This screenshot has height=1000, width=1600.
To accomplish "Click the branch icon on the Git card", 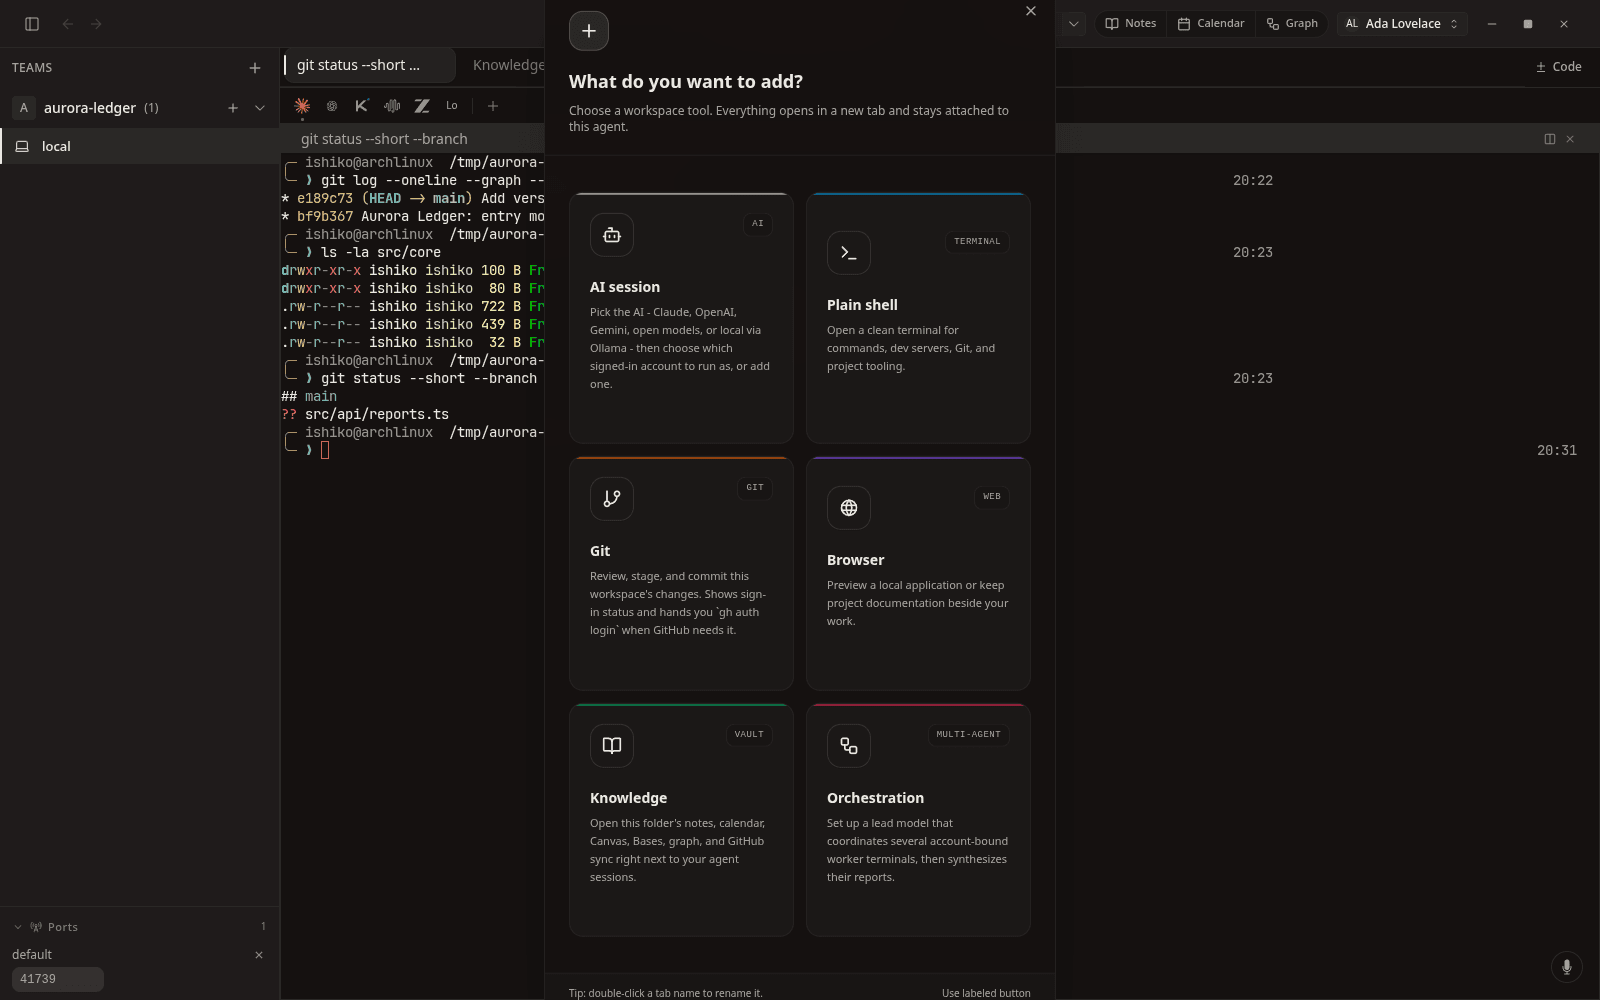I will [612, 499].
